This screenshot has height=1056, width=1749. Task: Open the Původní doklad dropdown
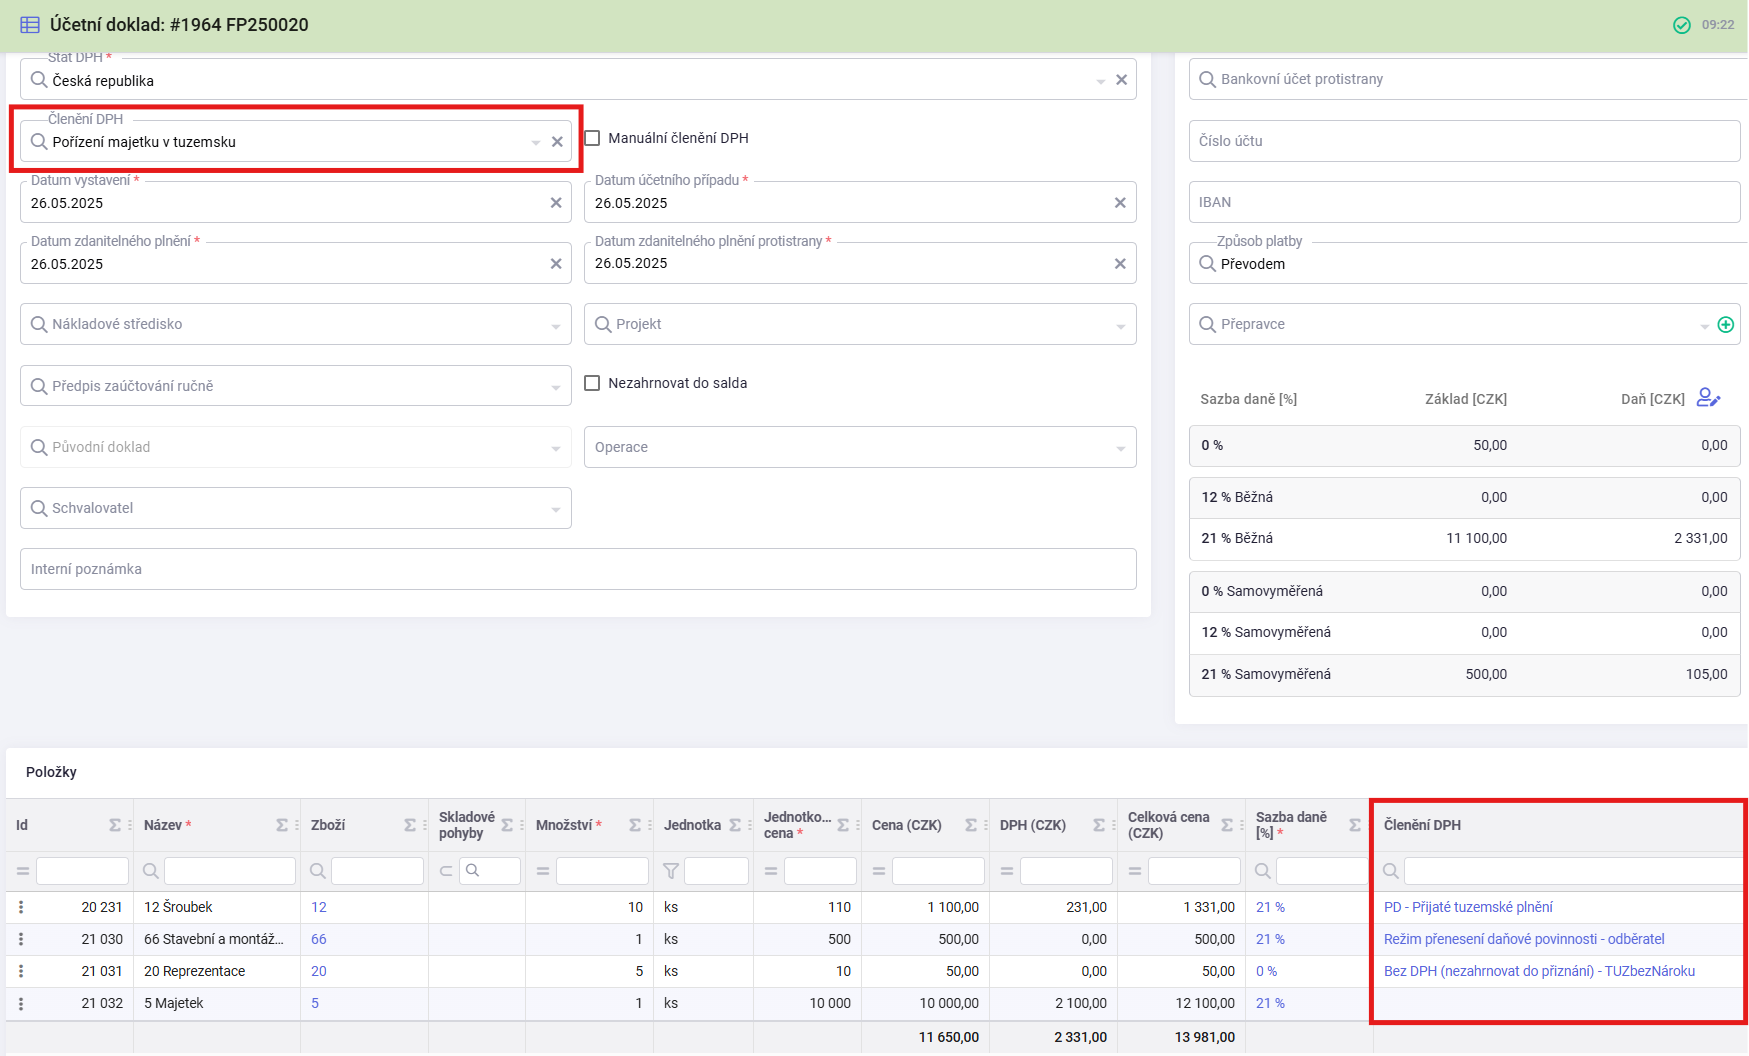[x=556, y=448]
